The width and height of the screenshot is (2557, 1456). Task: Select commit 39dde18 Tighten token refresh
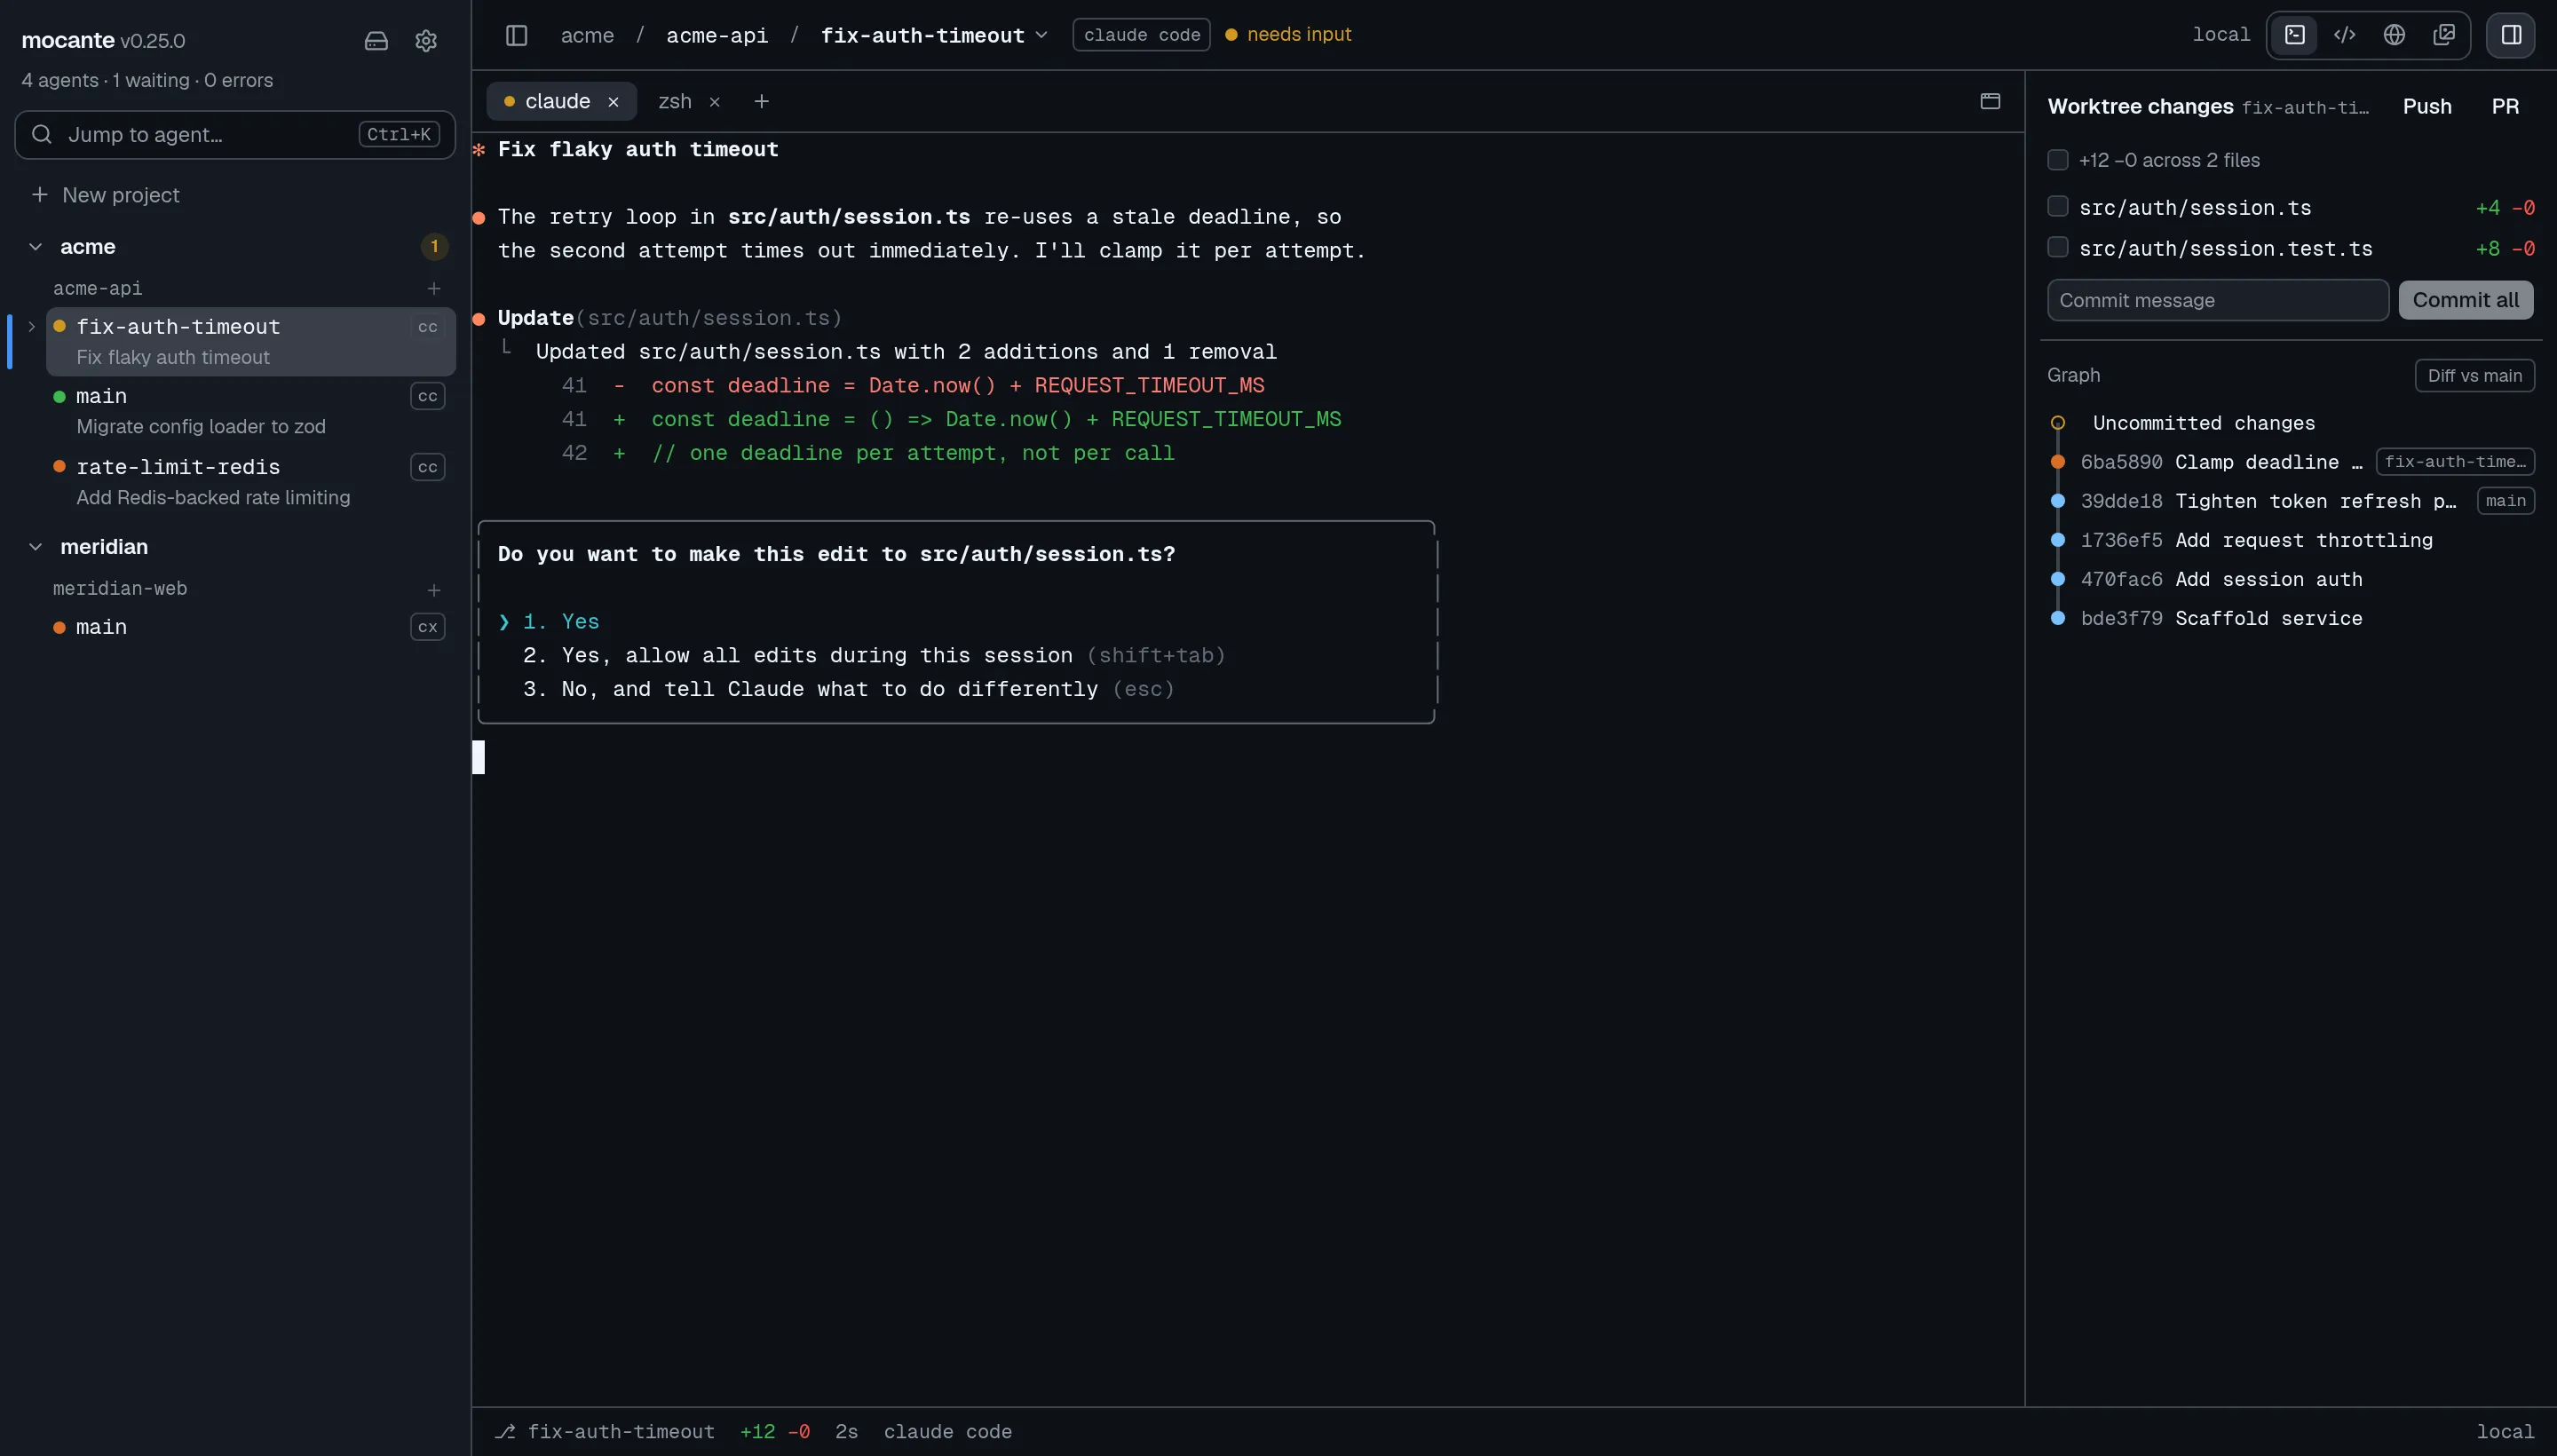[x=2290, y=501]
